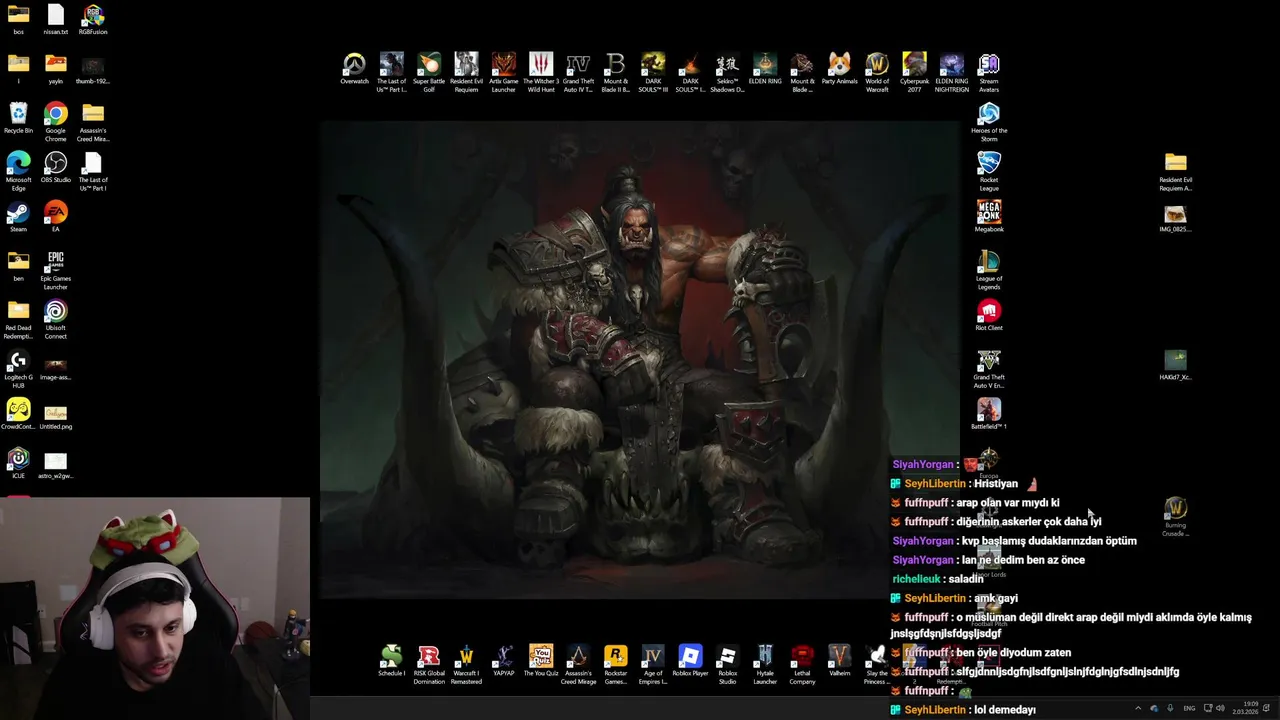Launch the Epic Games Launcher icon

(56, 270)
